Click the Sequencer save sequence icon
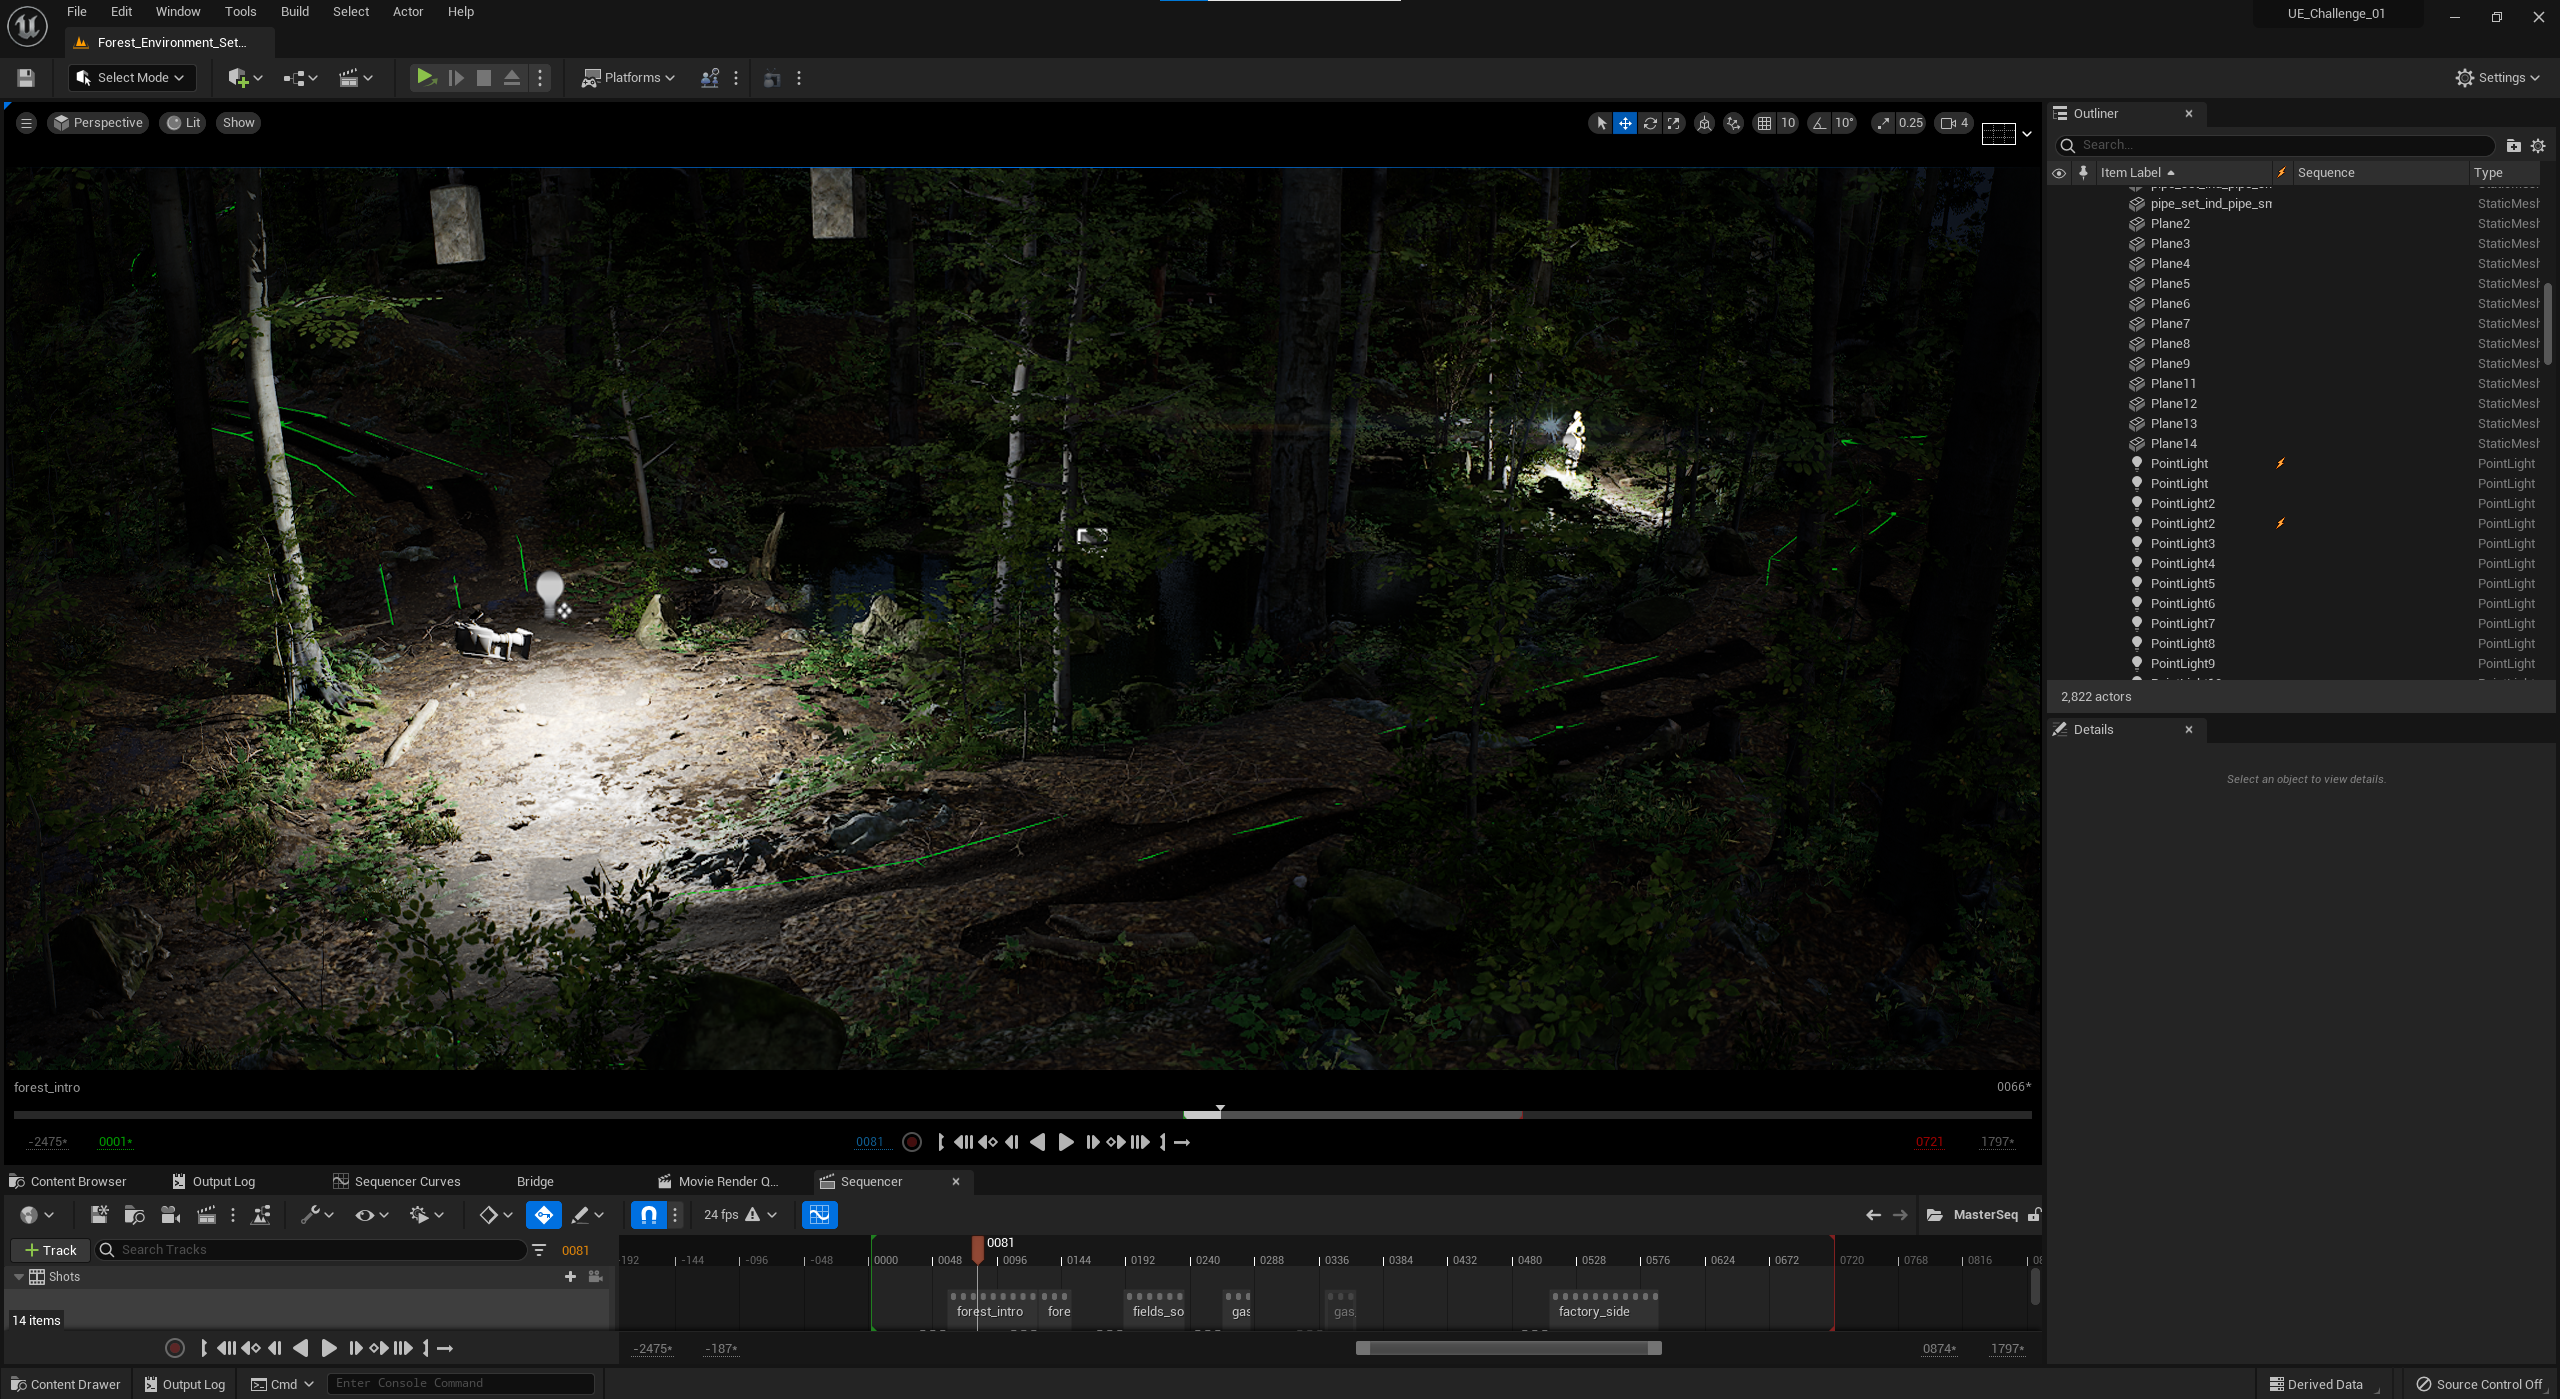The image size is (2560, 1399). (x=99, y=1215)
